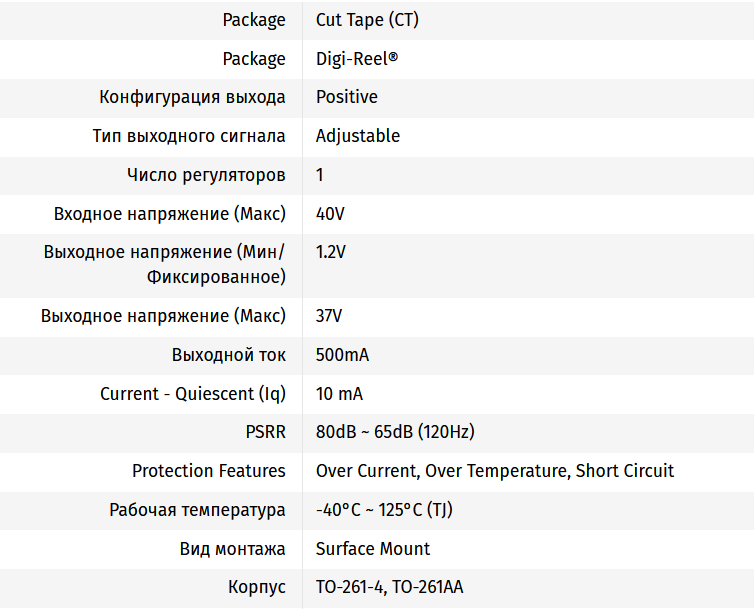
Task: Click the 37V maximum output voltage
Action: [329, 316]
